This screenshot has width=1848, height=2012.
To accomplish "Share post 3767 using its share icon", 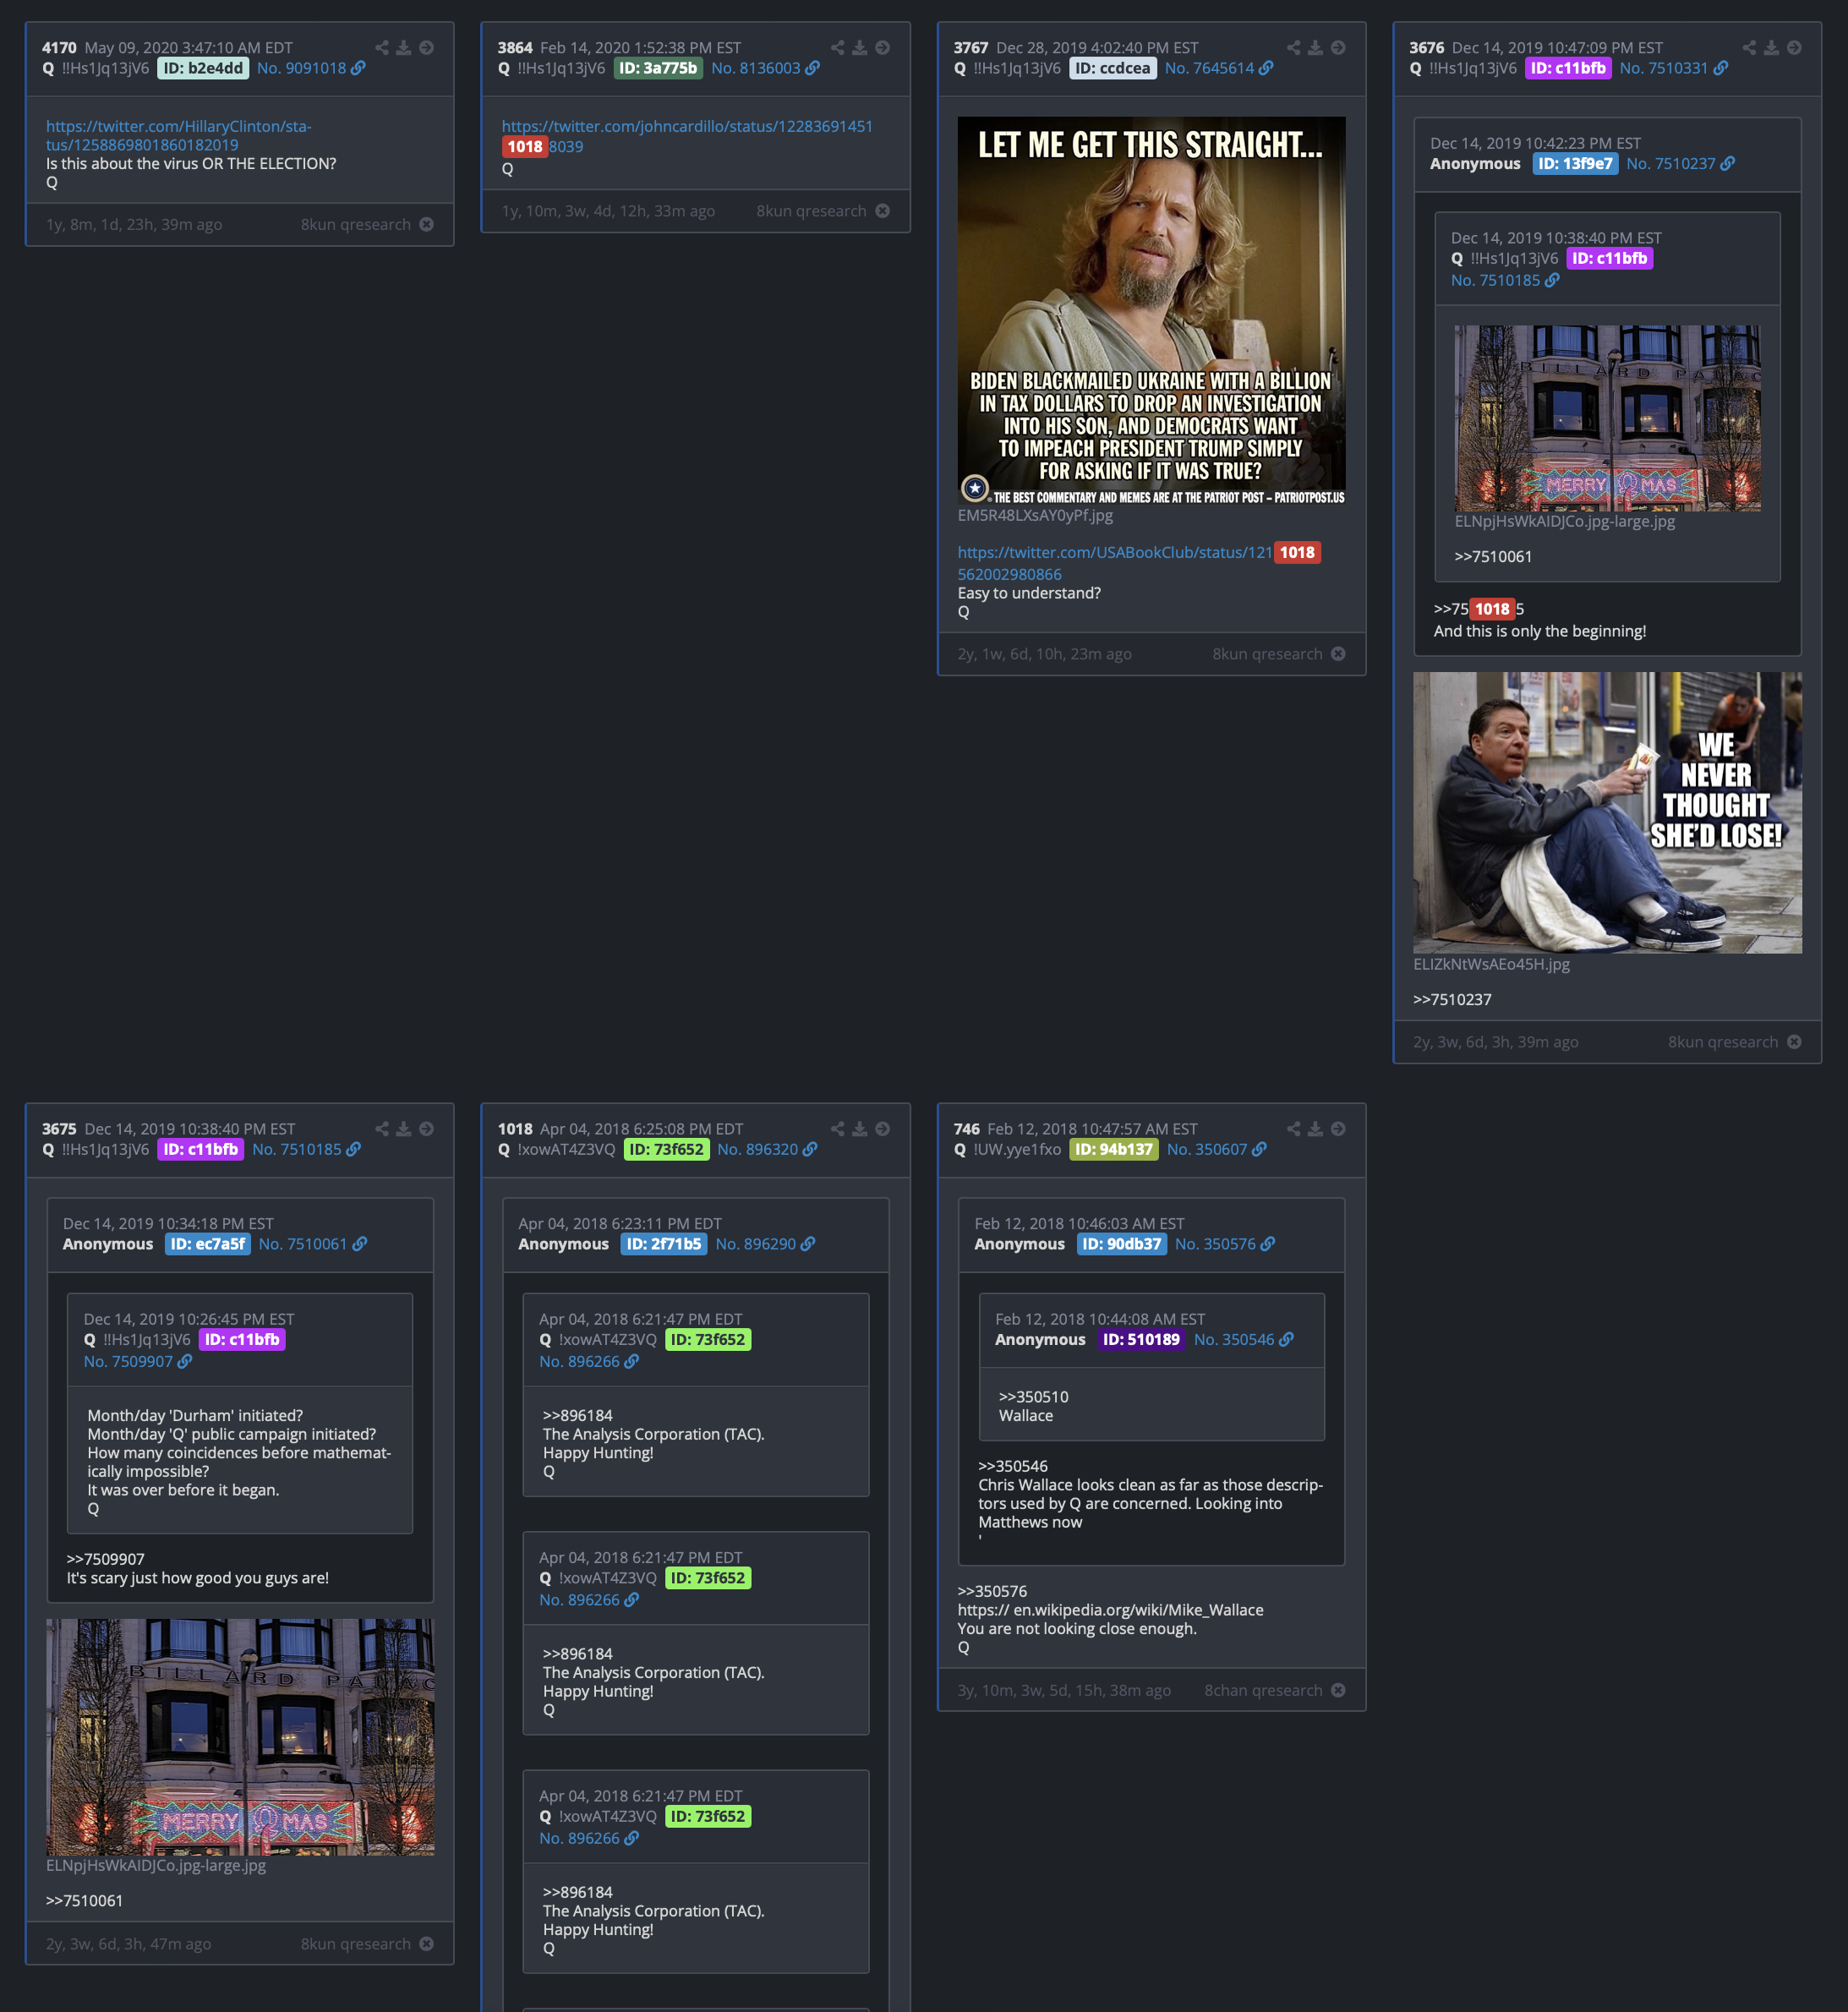I will pyautogui.click(x=1294, y=48).
